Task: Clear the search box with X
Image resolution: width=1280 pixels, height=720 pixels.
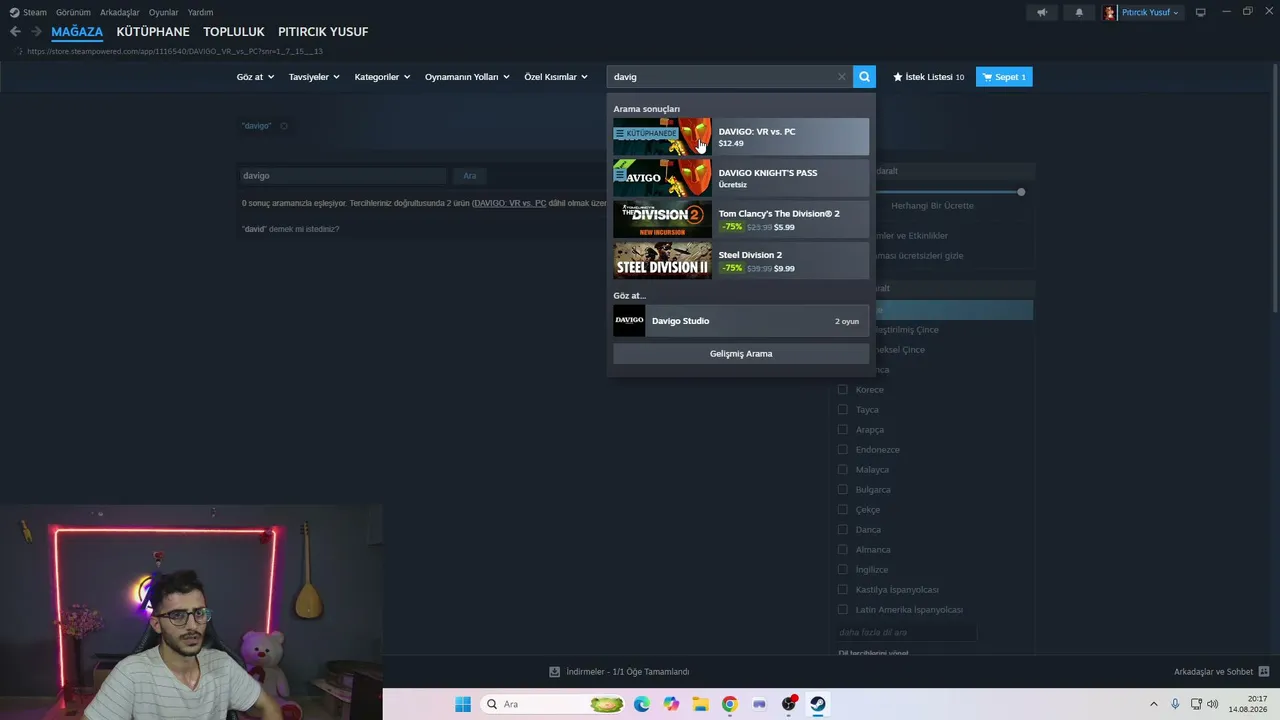Action: 842,77
